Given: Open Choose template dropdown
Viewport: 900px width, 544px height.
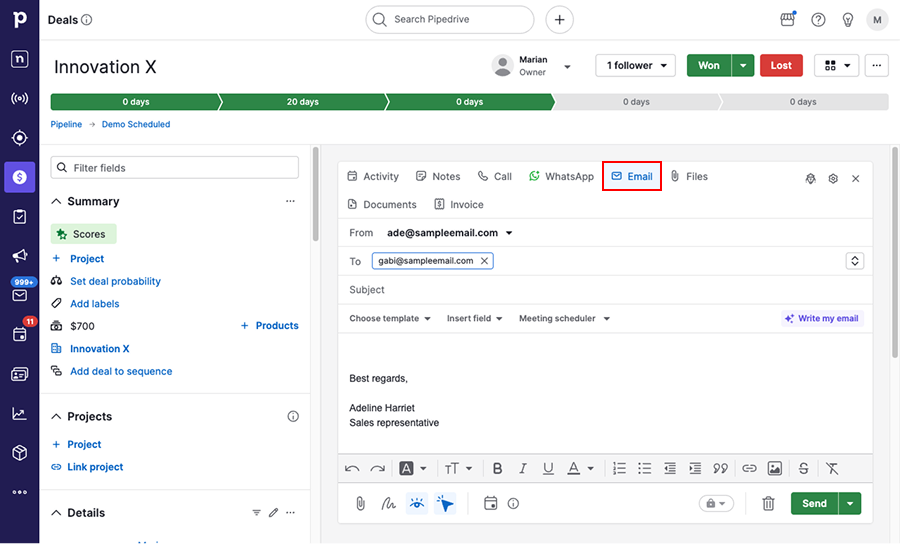Looking at the screenshot, I should [390, 318].
